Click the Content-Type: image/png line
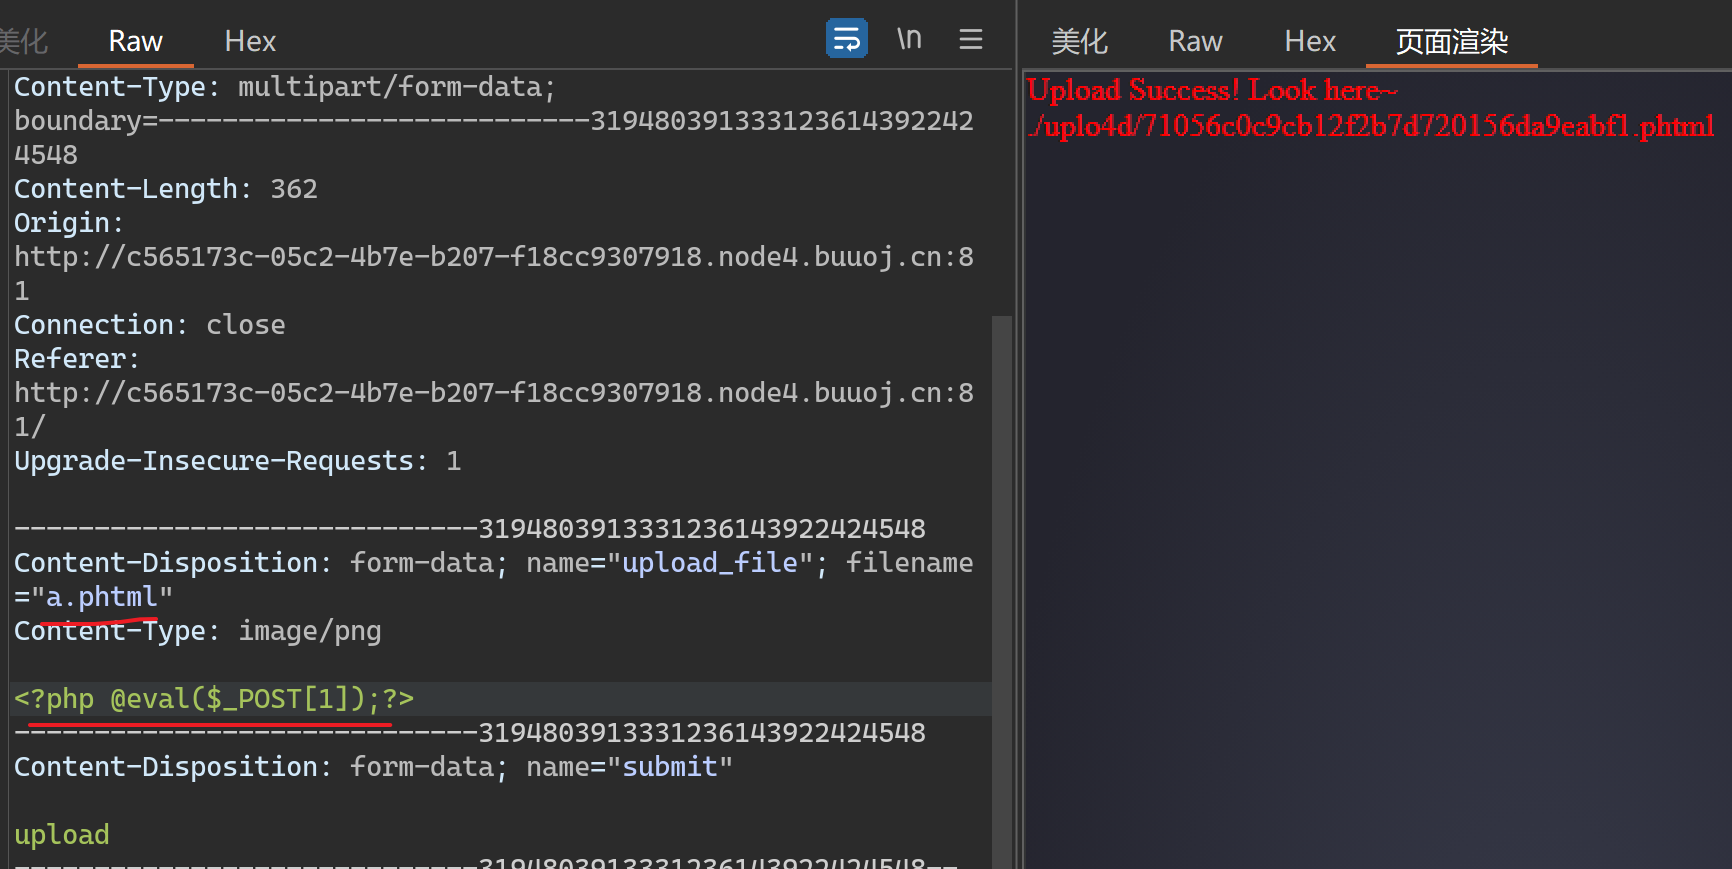 pyautogui.click(x=198, y=631)
